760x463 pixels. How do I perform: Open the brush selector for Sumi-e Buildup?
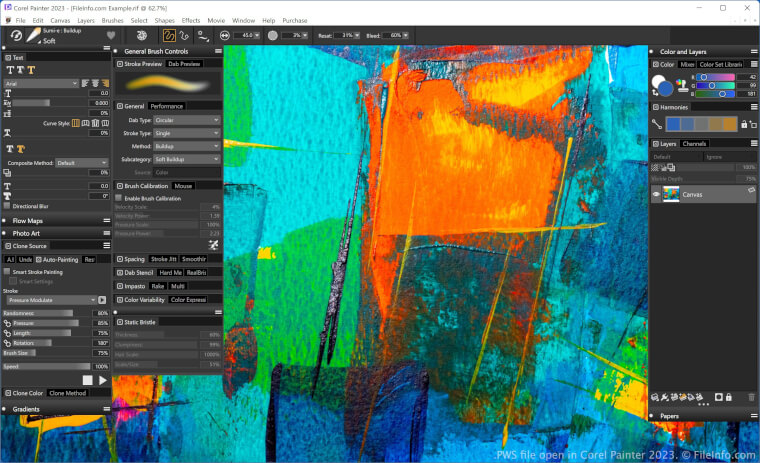tap(33, 35)
